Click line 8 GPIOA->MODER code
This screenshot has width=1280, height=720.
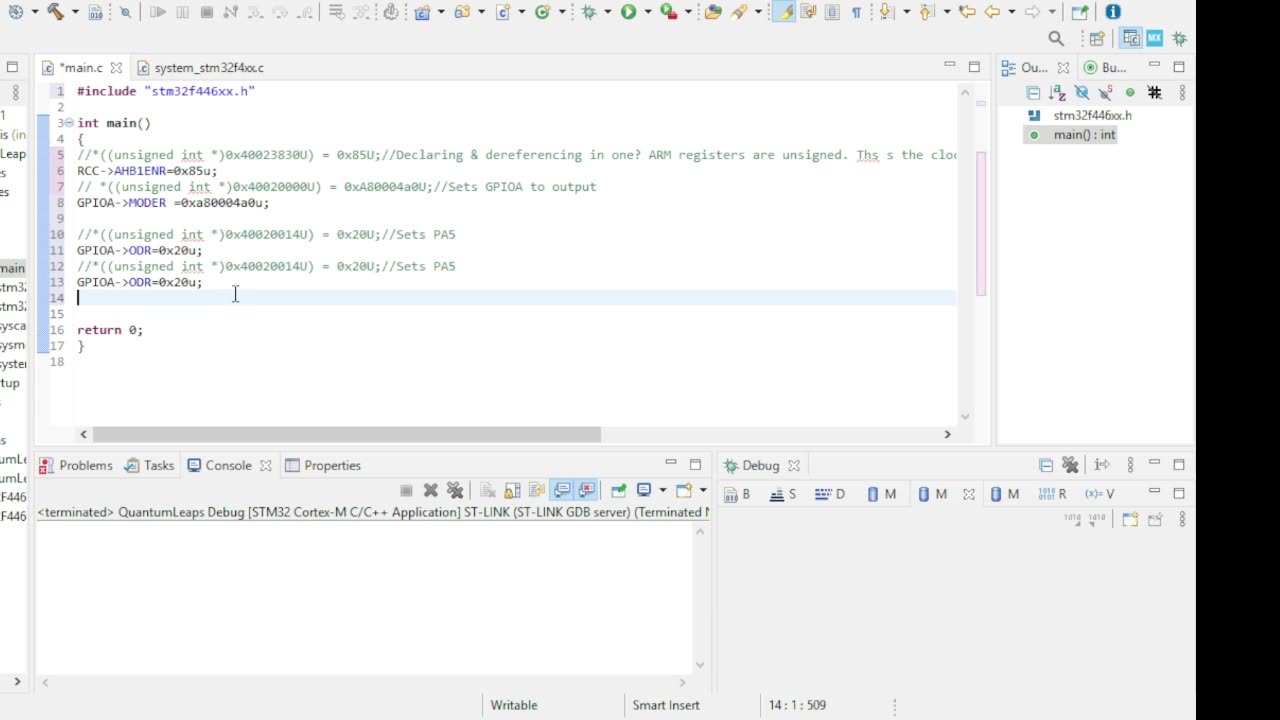click(173, 203)
